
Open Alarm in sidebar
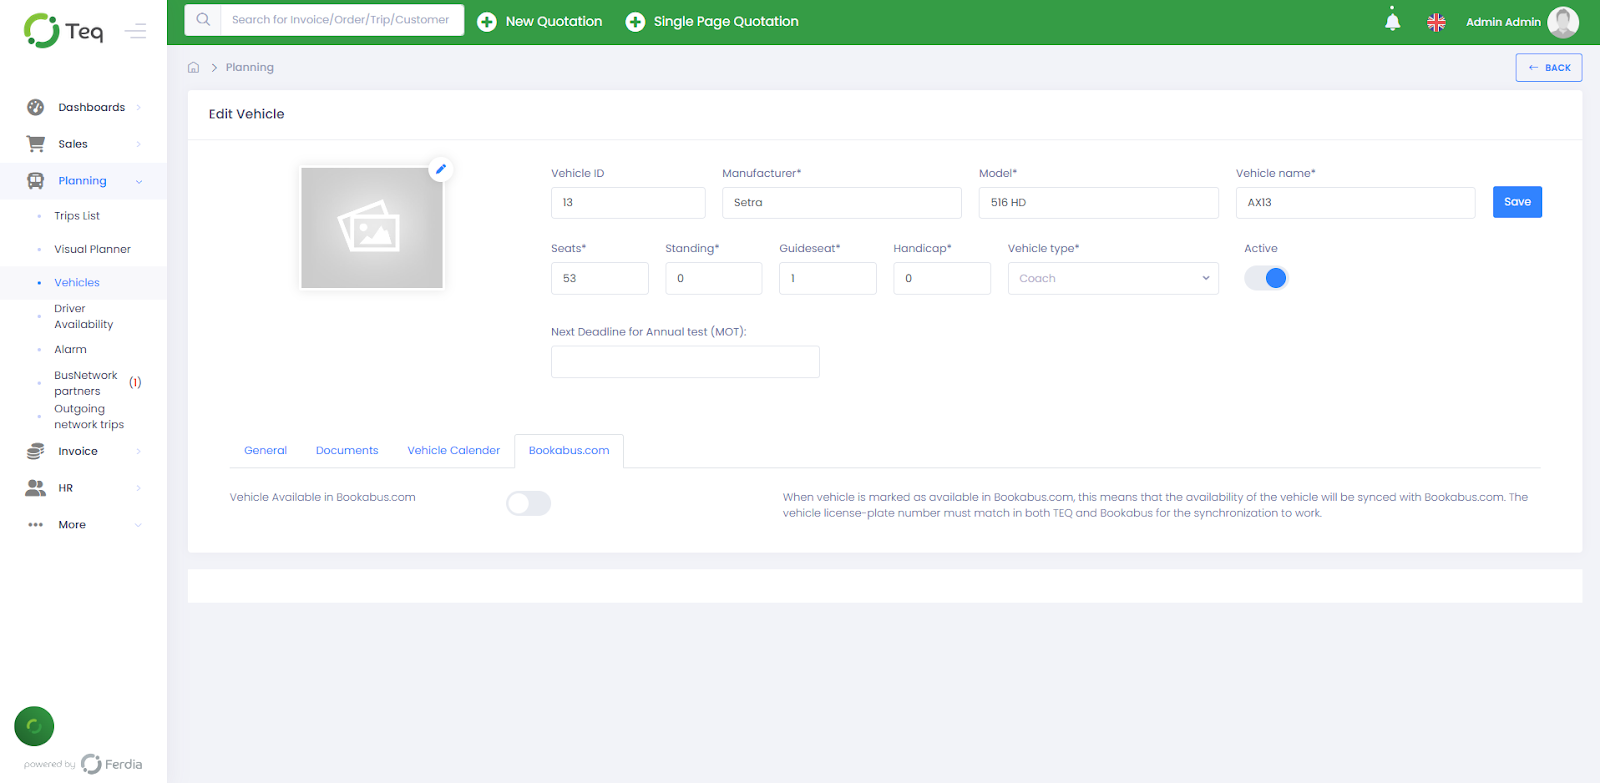click(x=70, y=350)
